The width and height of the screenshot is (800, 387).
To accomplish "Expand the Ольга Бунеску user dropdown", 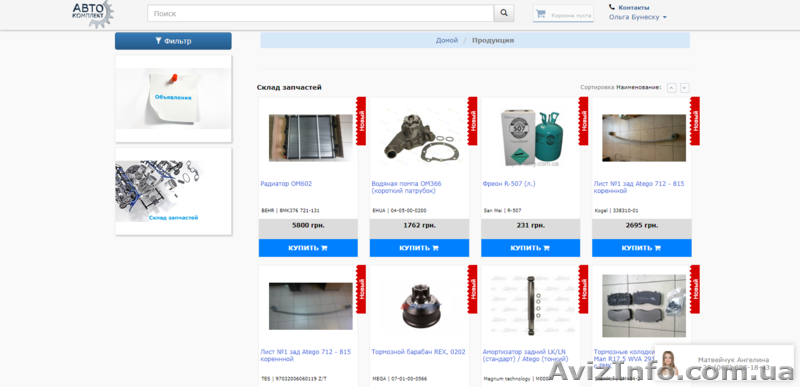I will point(637,17).
